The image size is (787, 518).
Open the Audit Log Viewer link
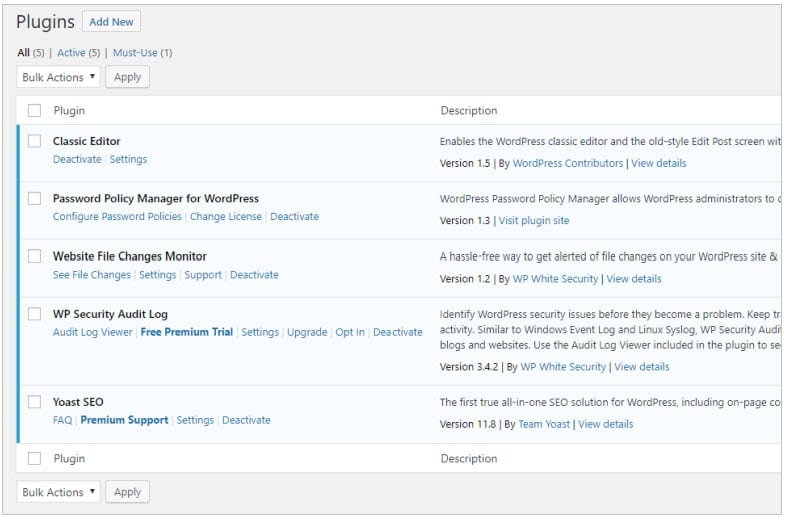(93, 332)
